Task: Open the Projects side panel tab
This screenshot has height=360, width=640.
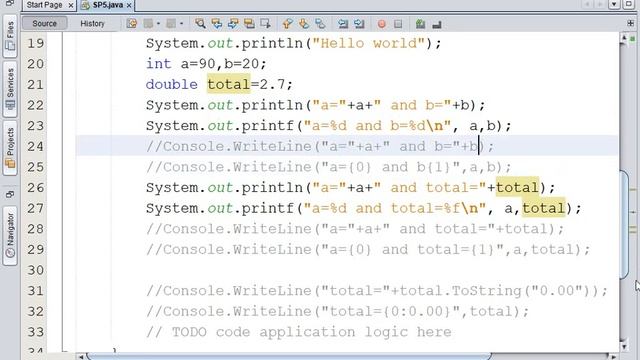Action: [x=10, y=148]
